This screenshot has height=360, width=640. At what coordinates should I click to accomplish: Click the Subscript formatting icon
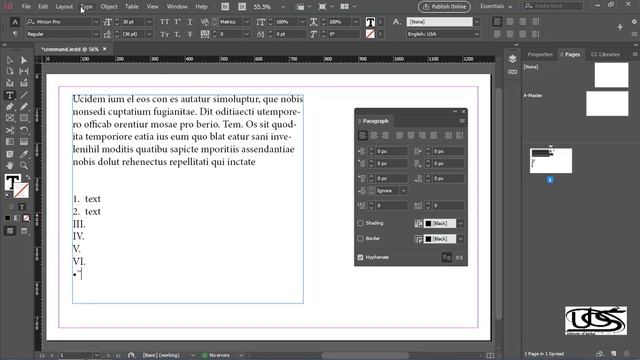point(178,35)
